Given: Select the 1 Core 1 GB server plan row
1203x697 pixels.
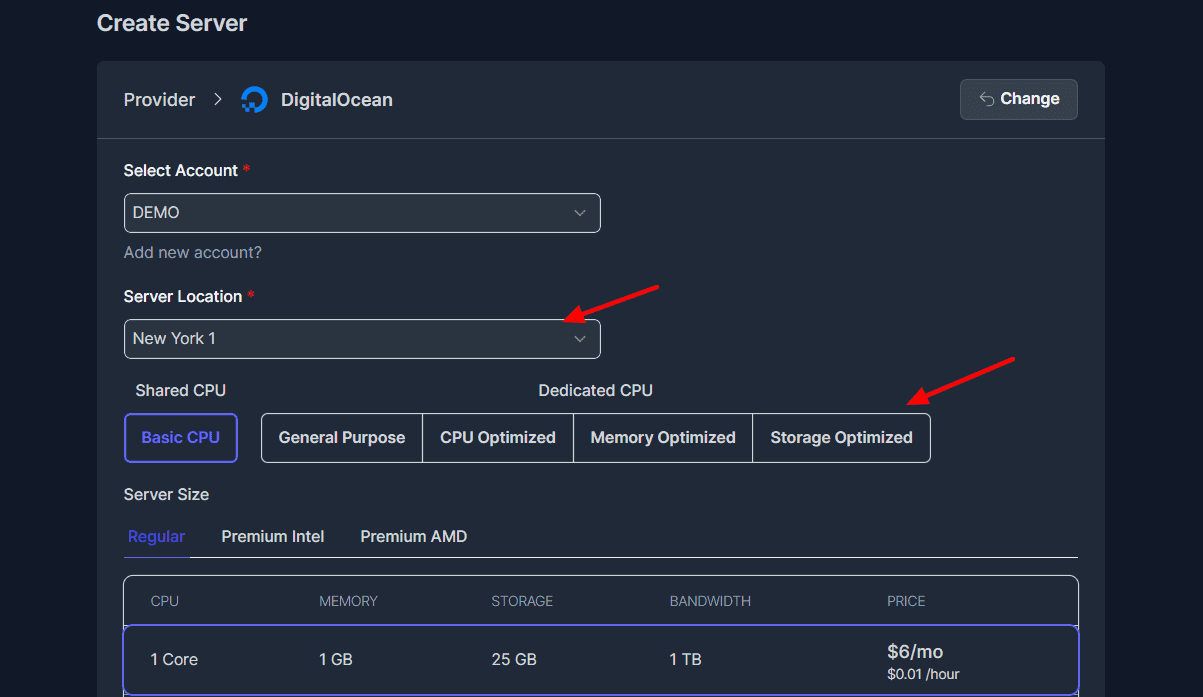Looking at the screenshot, I should coord(600,660).
